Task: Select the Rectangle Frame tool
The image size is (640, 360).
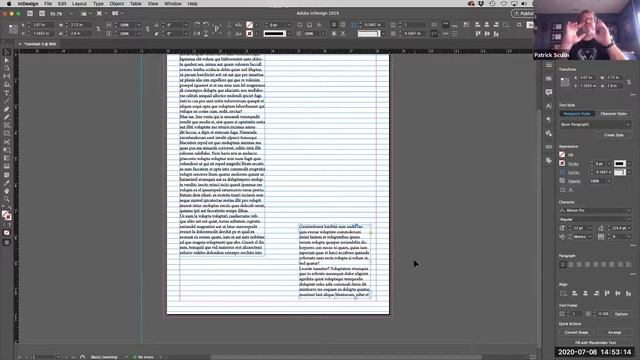Action: pos(7,126)
